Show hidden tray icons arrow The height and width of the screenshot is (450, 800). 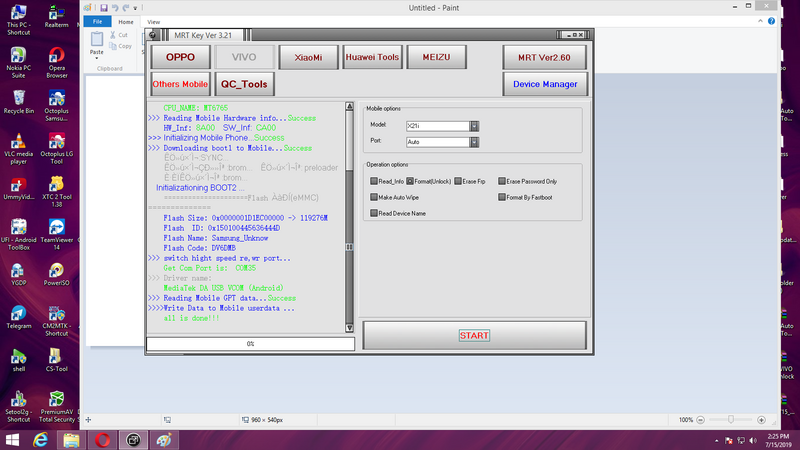pos(716,440)
